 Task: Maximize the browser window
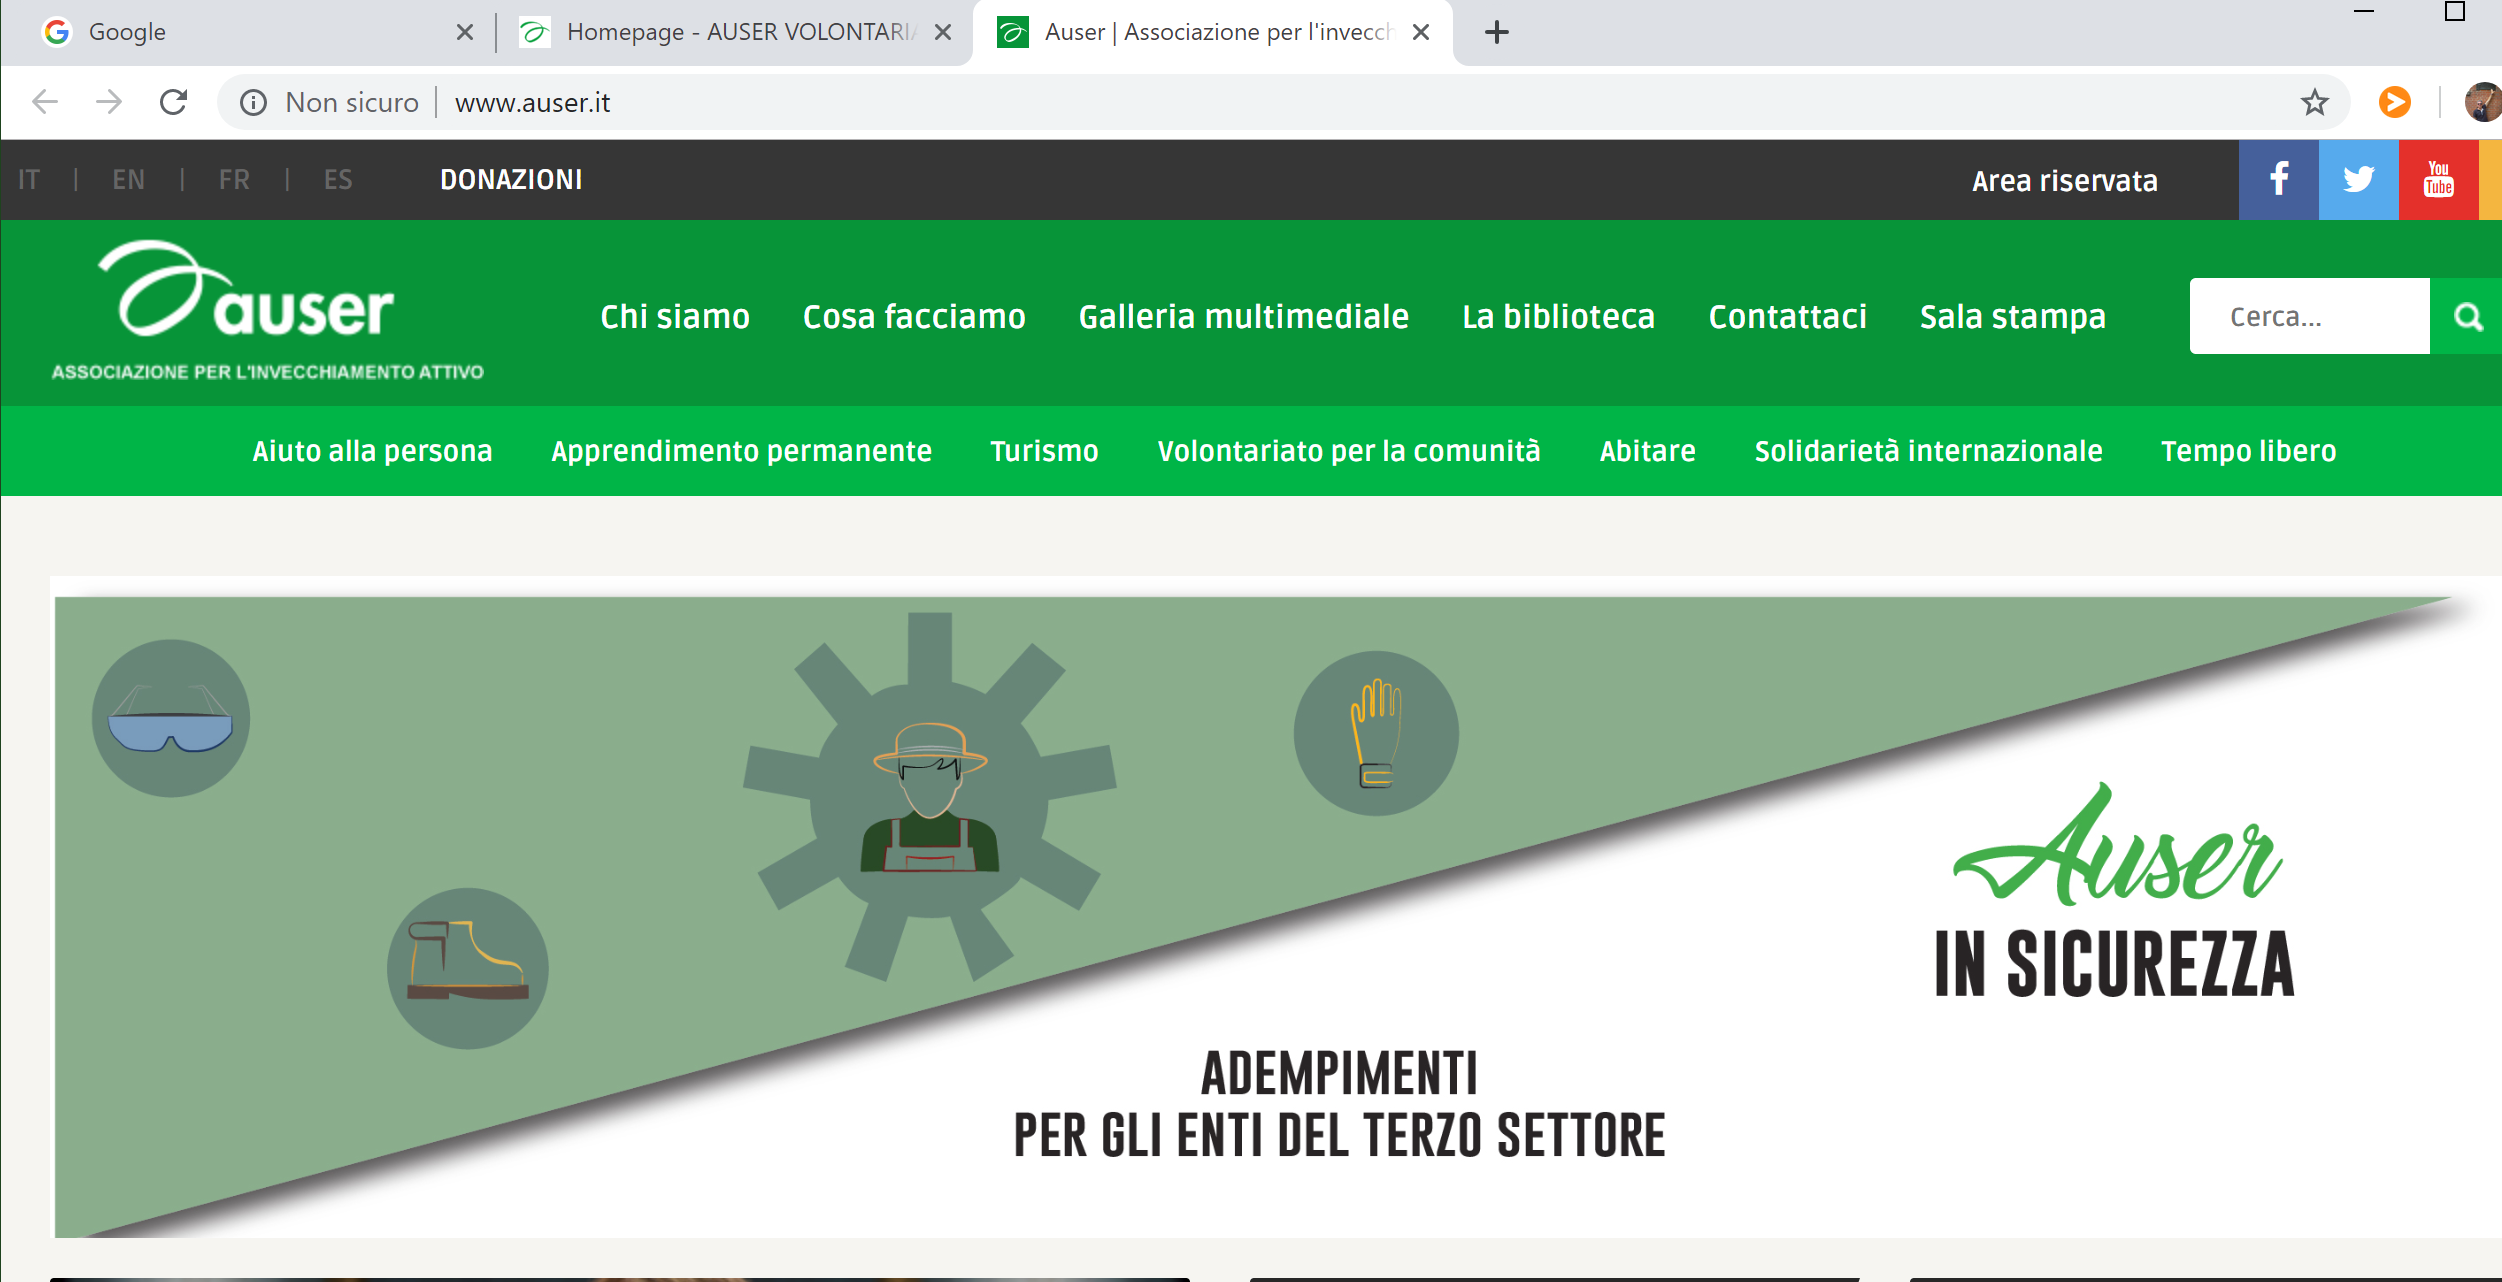2454,12
